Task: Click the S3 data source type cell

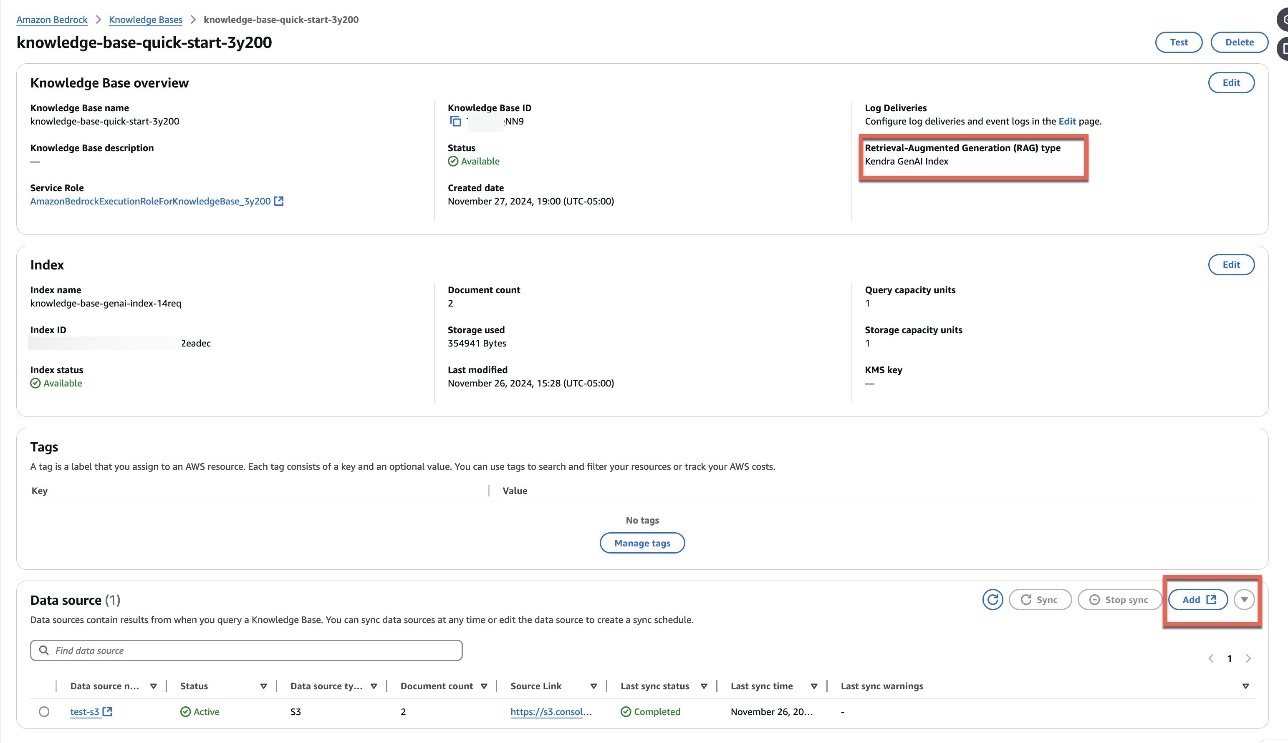Action: click(x=296, y=712)
